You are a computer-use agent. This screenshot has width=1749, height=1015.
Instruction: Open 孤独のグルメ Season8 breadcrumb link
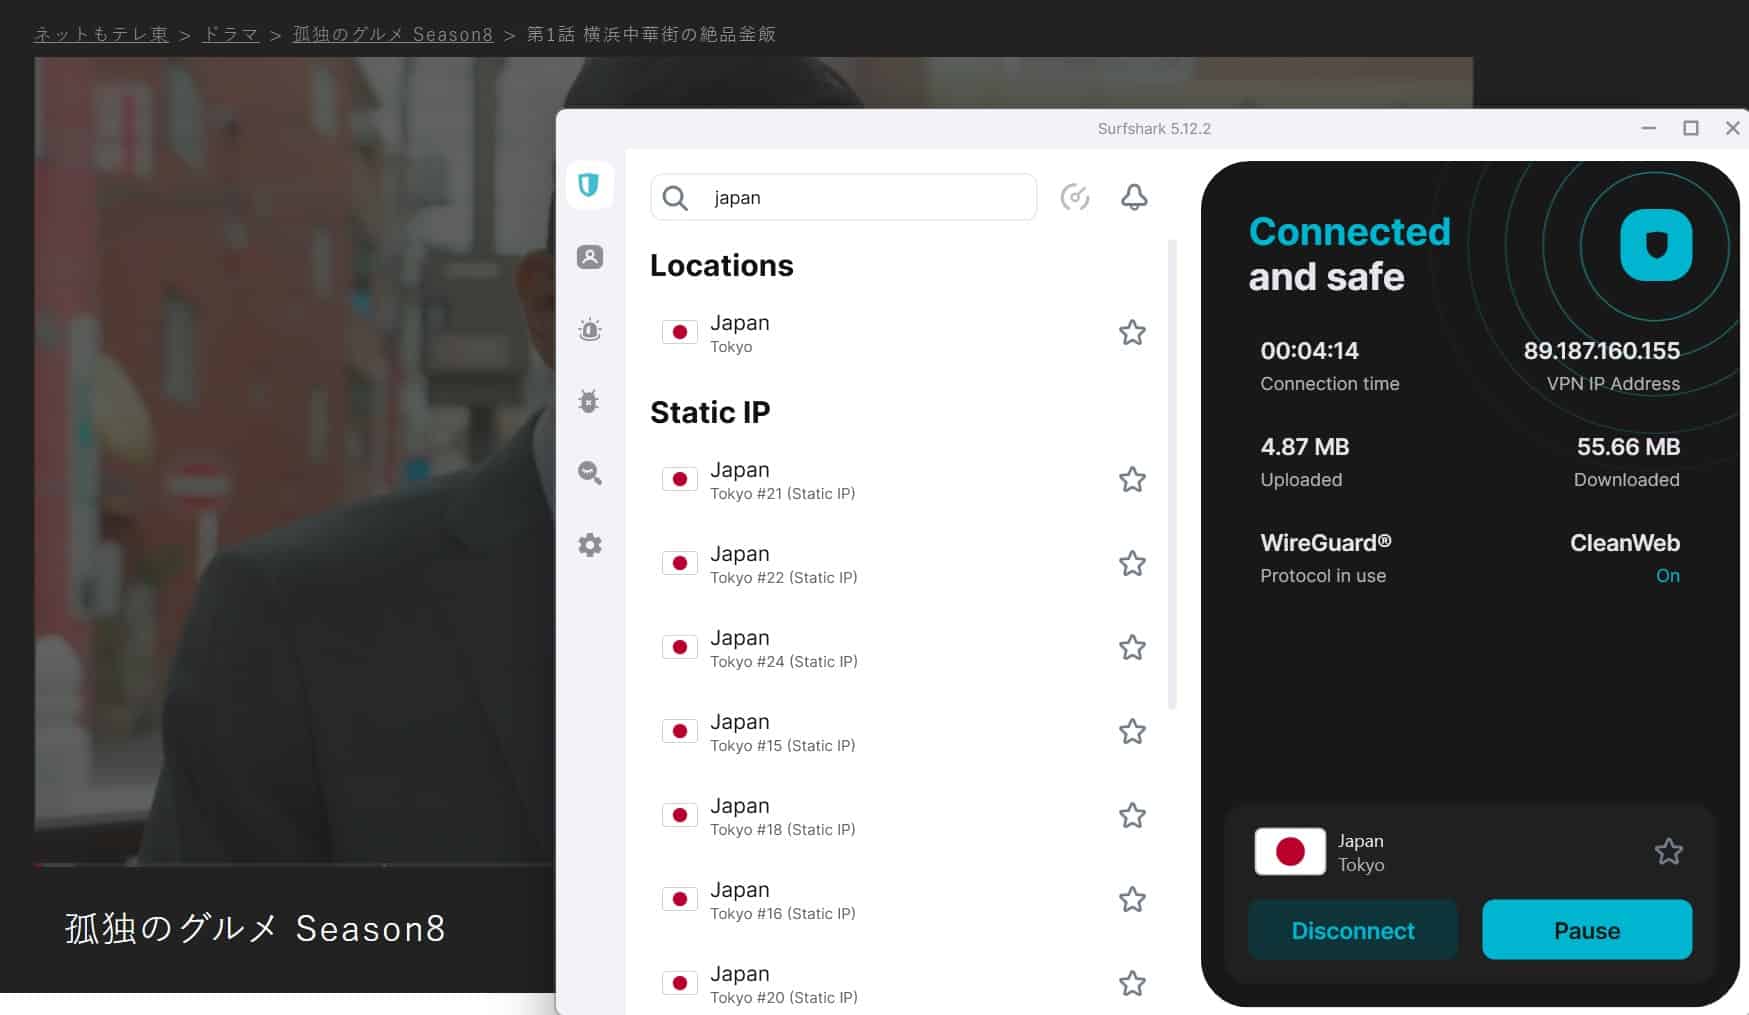[x=392, y=34]
